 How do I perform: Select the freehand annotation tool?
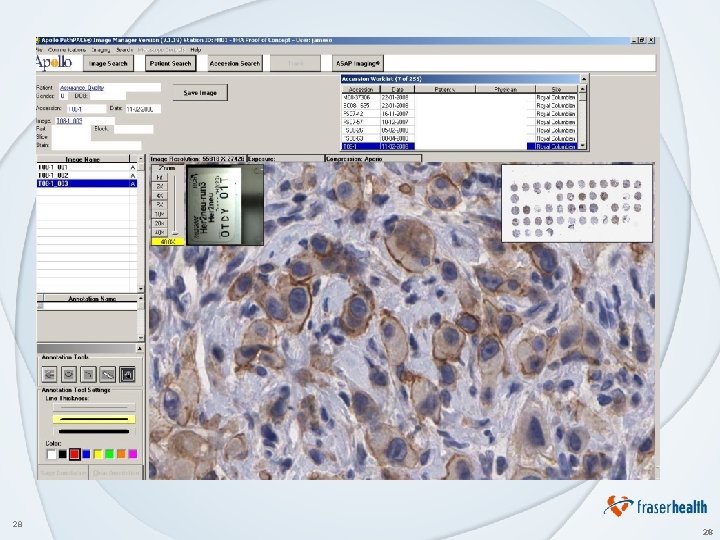88,374
